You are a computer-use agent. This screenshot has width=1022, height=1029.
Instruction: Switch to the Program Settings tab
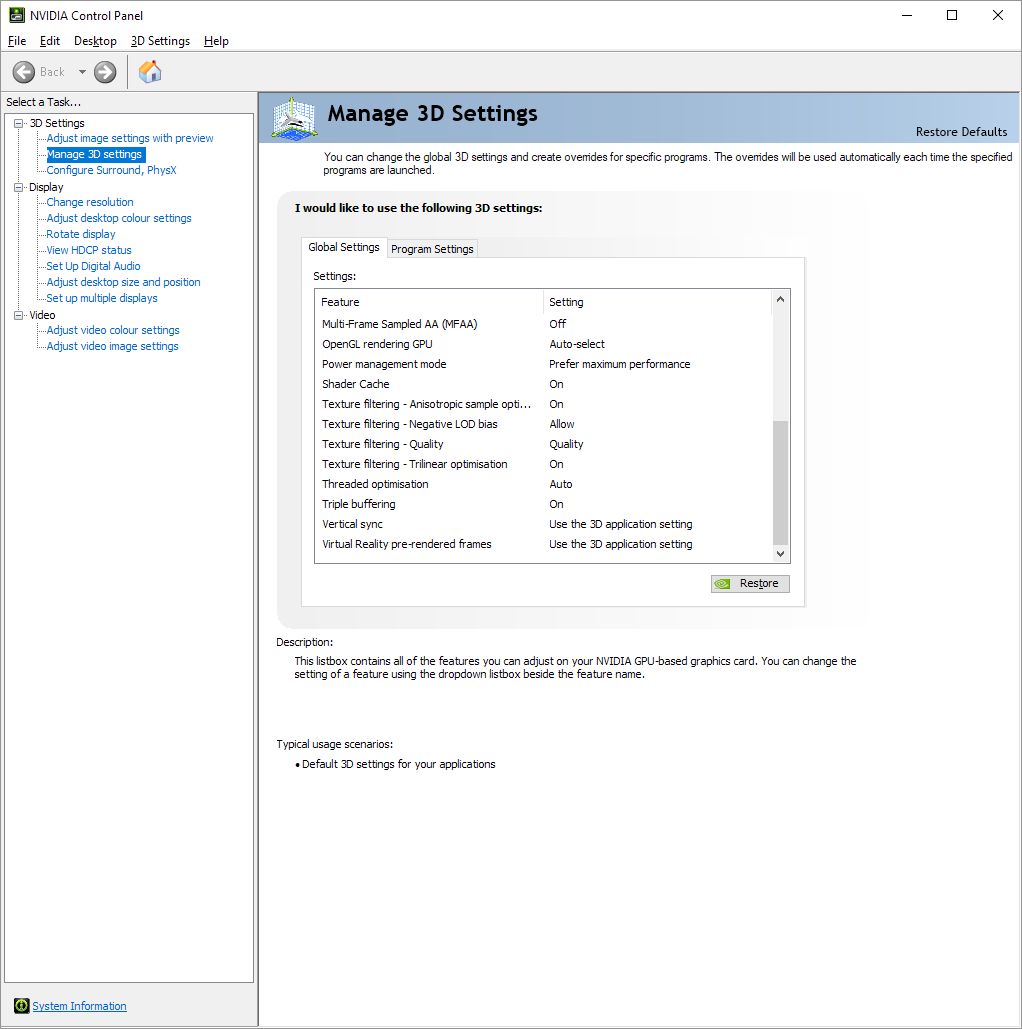click(432, 249)
